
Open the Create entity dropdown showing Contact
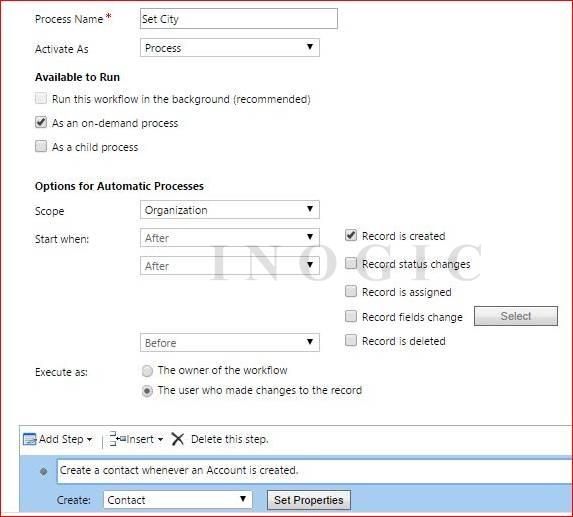coord(178,499)
